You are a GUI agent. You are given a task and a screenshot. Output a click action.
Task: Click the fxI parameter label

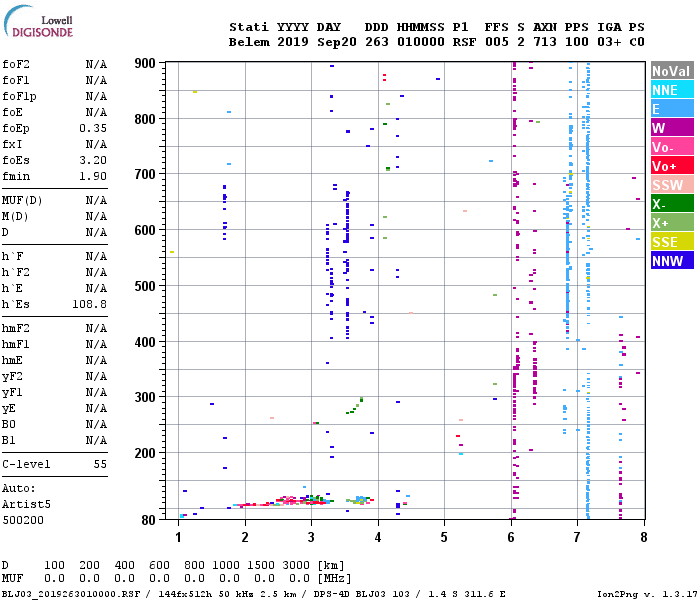pos(12,144)
